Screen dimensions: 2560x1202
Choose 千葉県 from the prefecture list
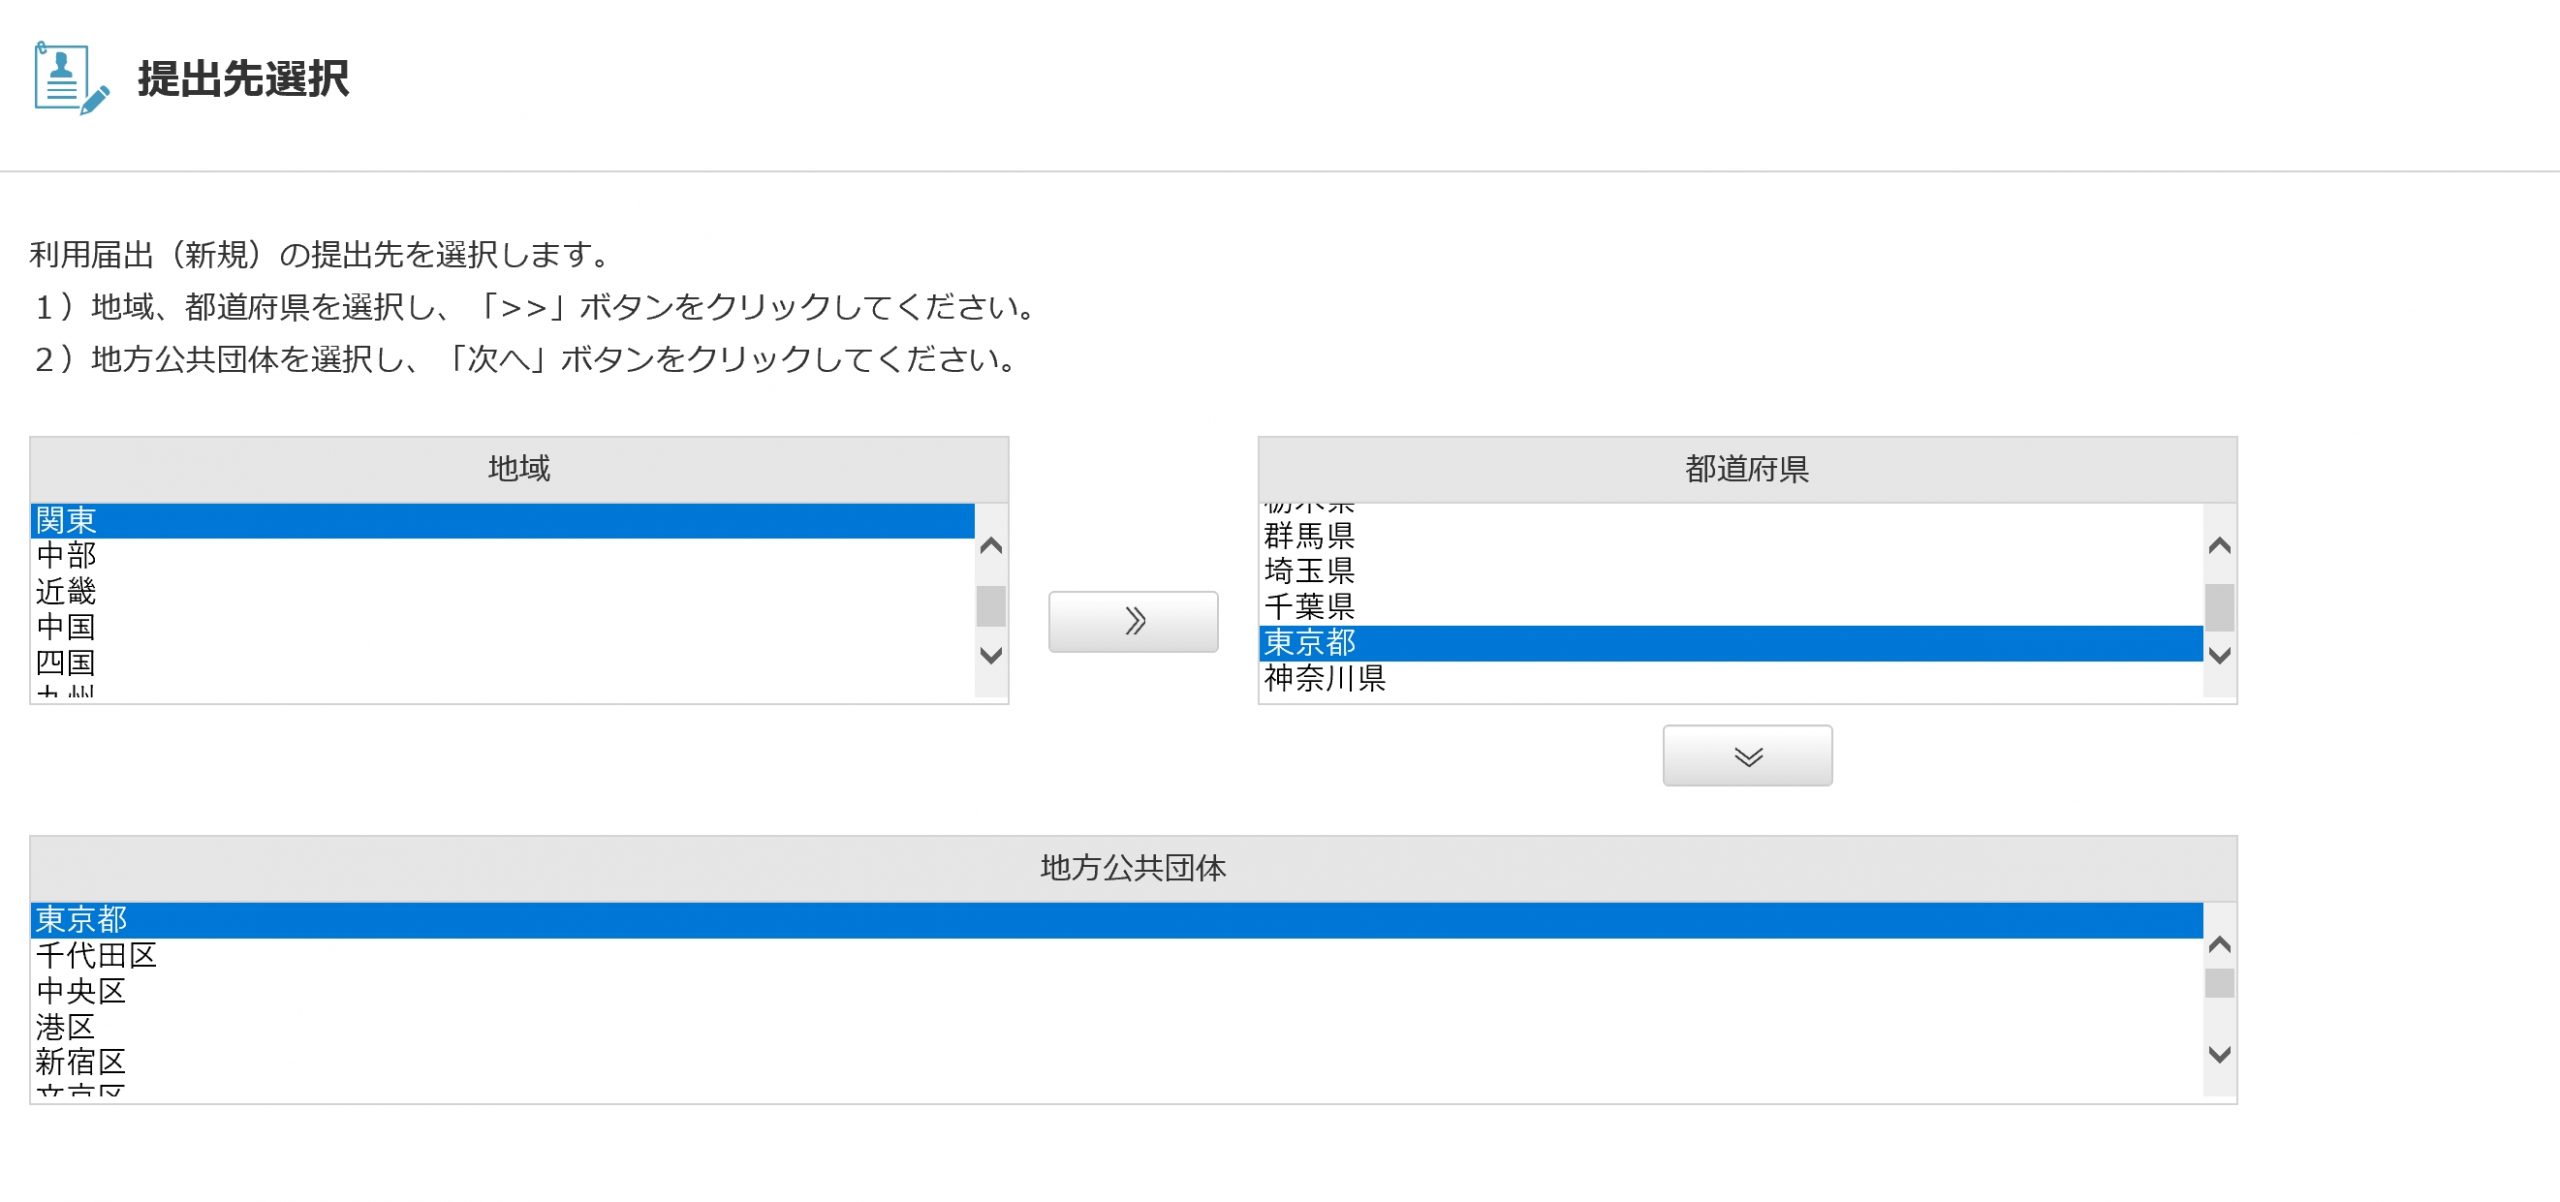[1309, 606]
